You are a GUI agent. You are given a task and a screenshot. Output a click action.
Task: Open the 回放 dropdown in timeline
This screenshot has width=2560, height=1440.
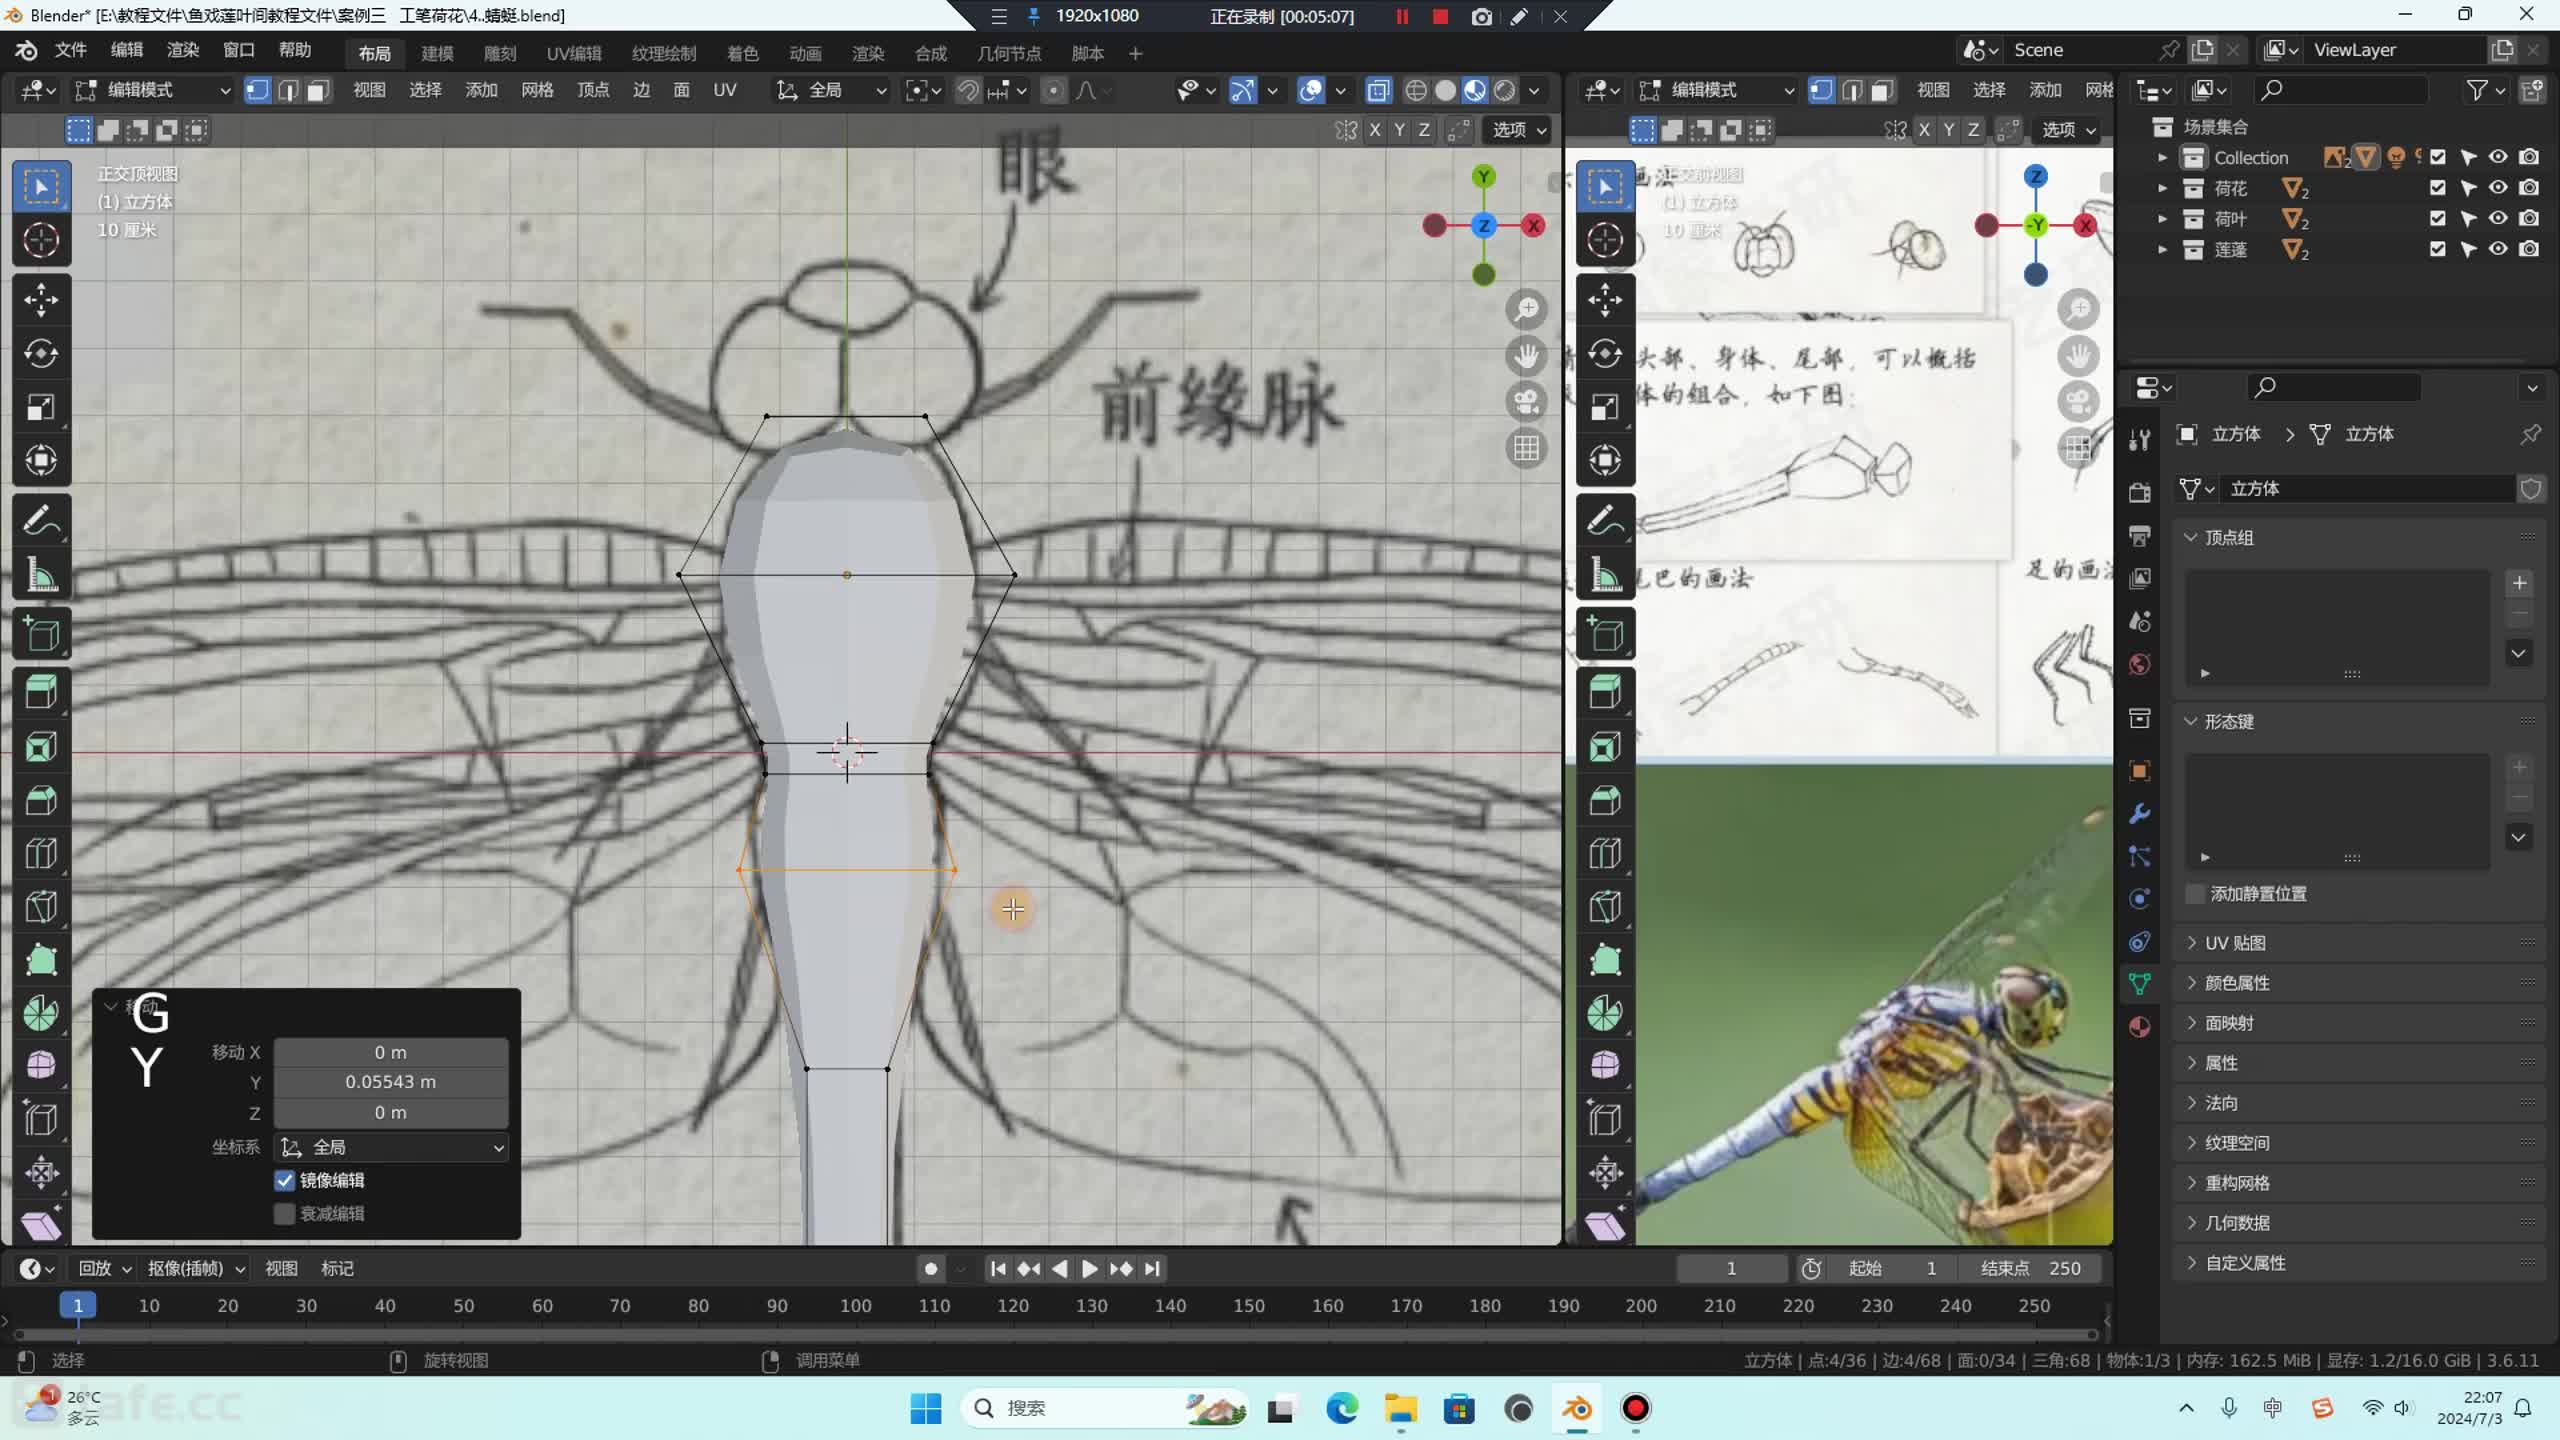(x=104, y=1268)
